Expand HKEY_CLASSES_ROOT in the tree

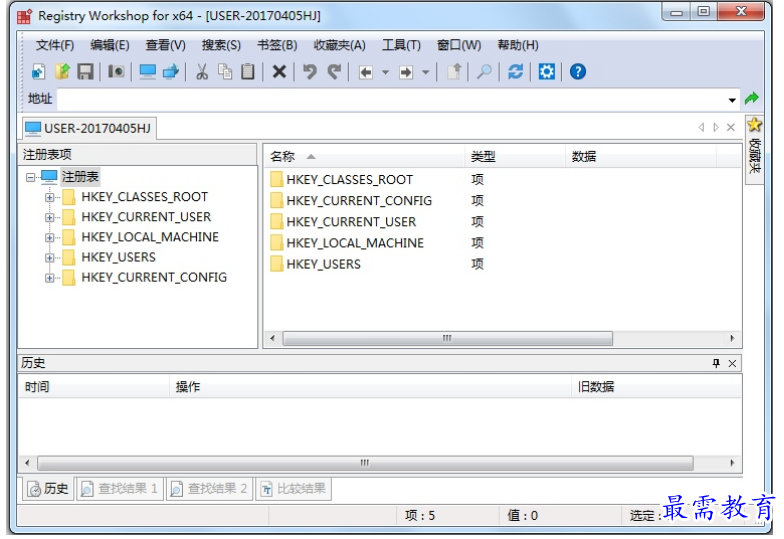pos(50,198)
